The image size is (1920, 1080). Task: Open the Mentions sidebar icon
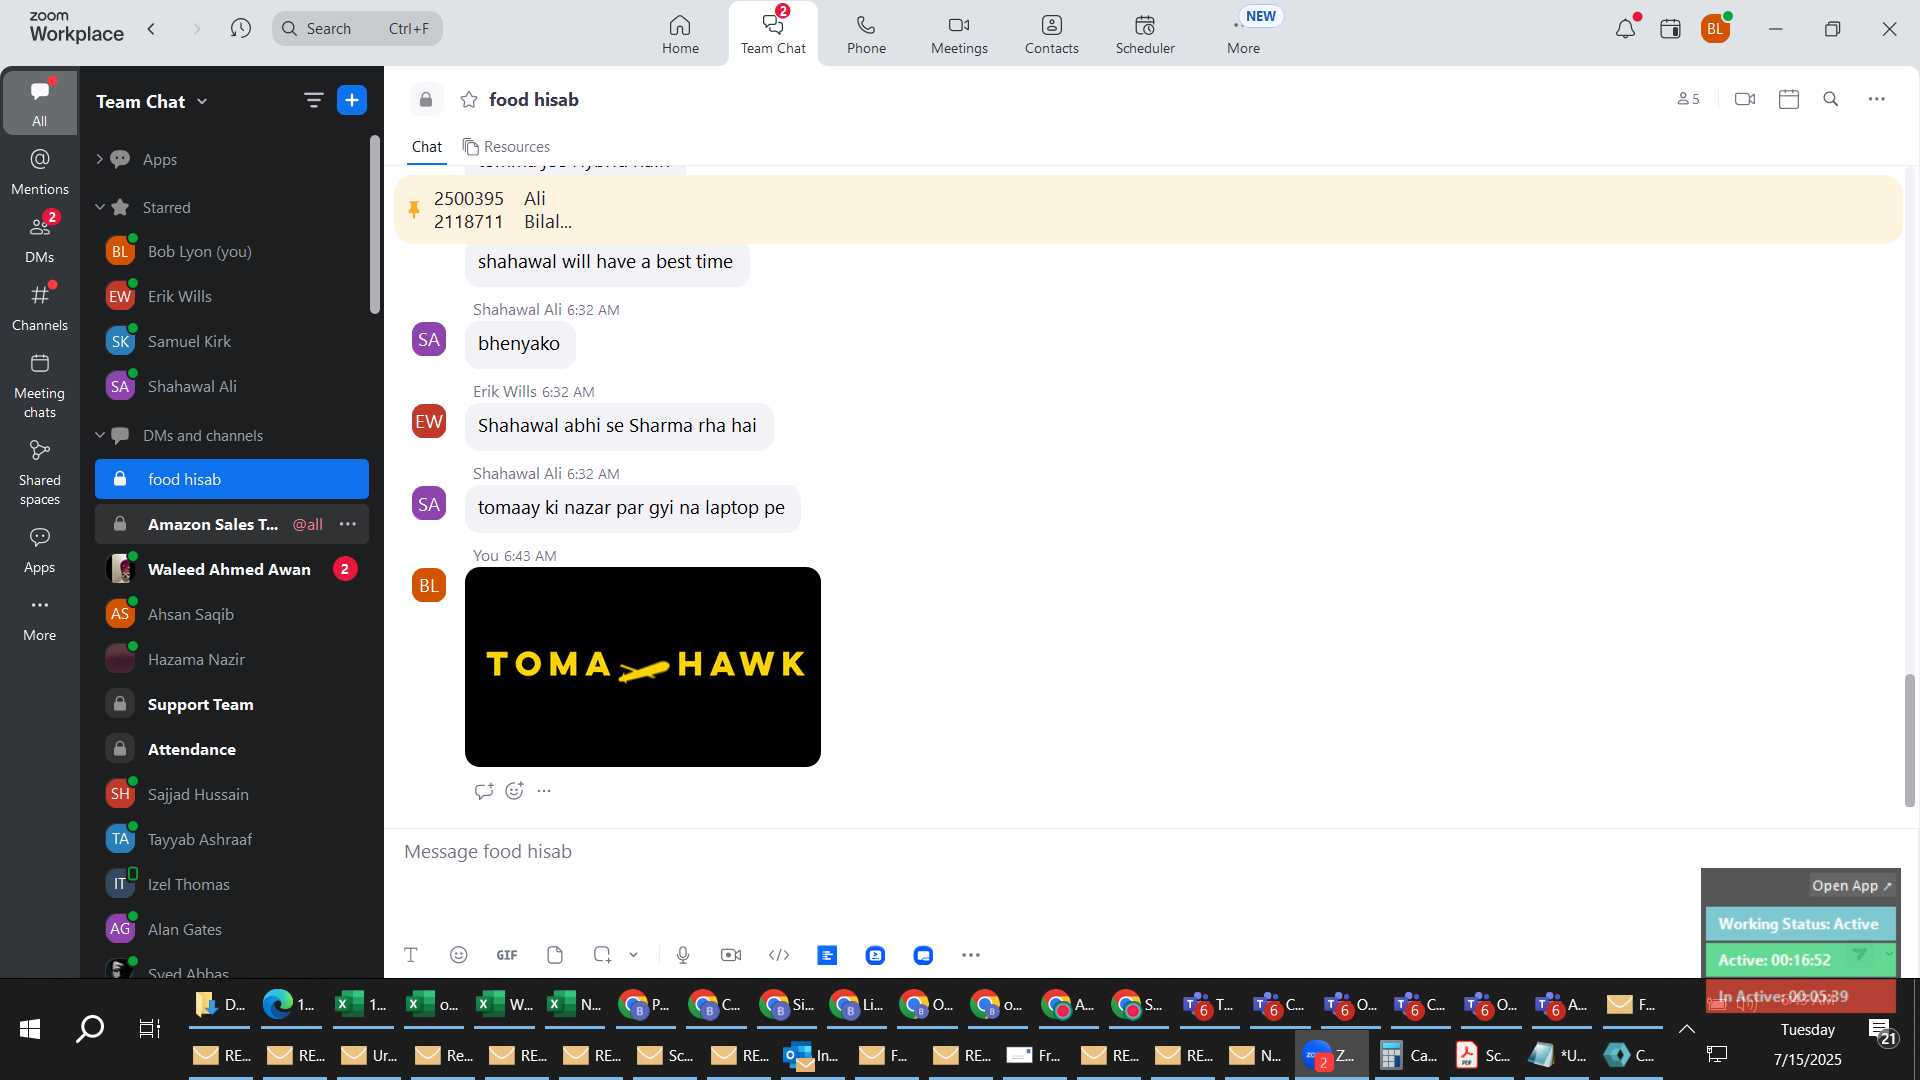40,171
